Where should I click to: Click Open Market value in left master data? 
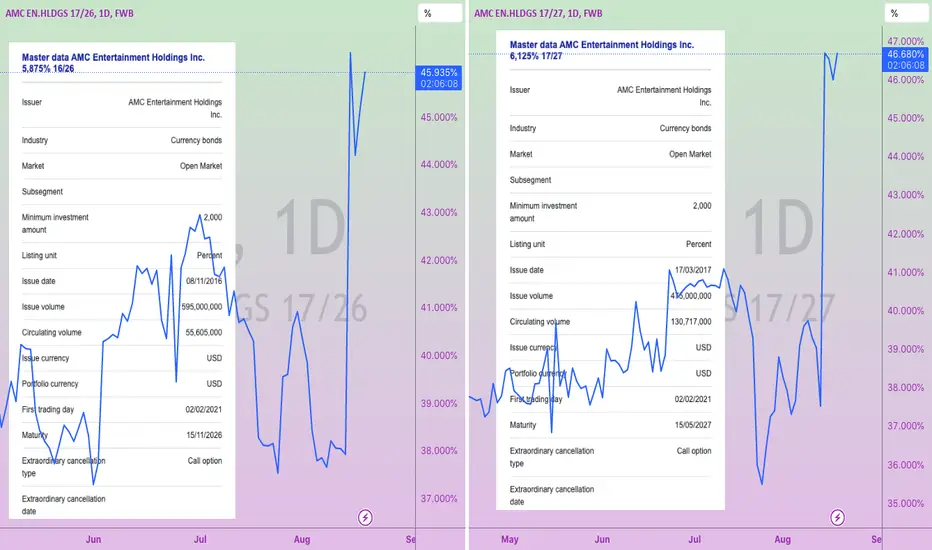[x=201, y=166]
